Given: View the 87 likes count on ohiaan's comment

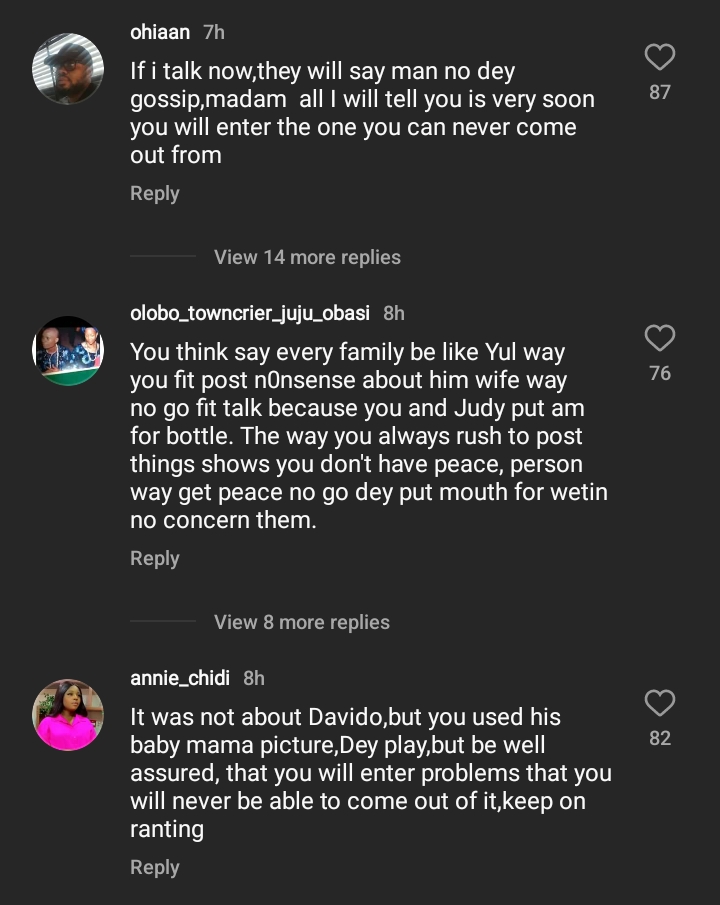Looking at the screenshot, I should pos(660,92).
